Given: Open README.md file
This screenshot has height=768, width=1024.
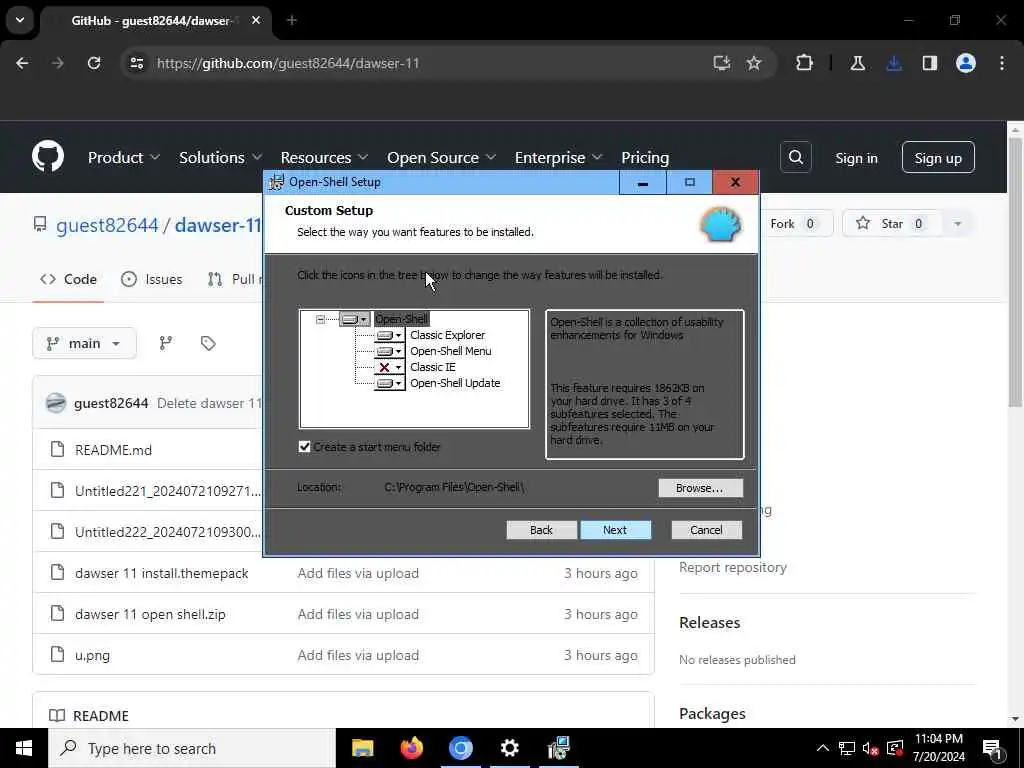Looking at the screenshot, I should click(113, 450).
